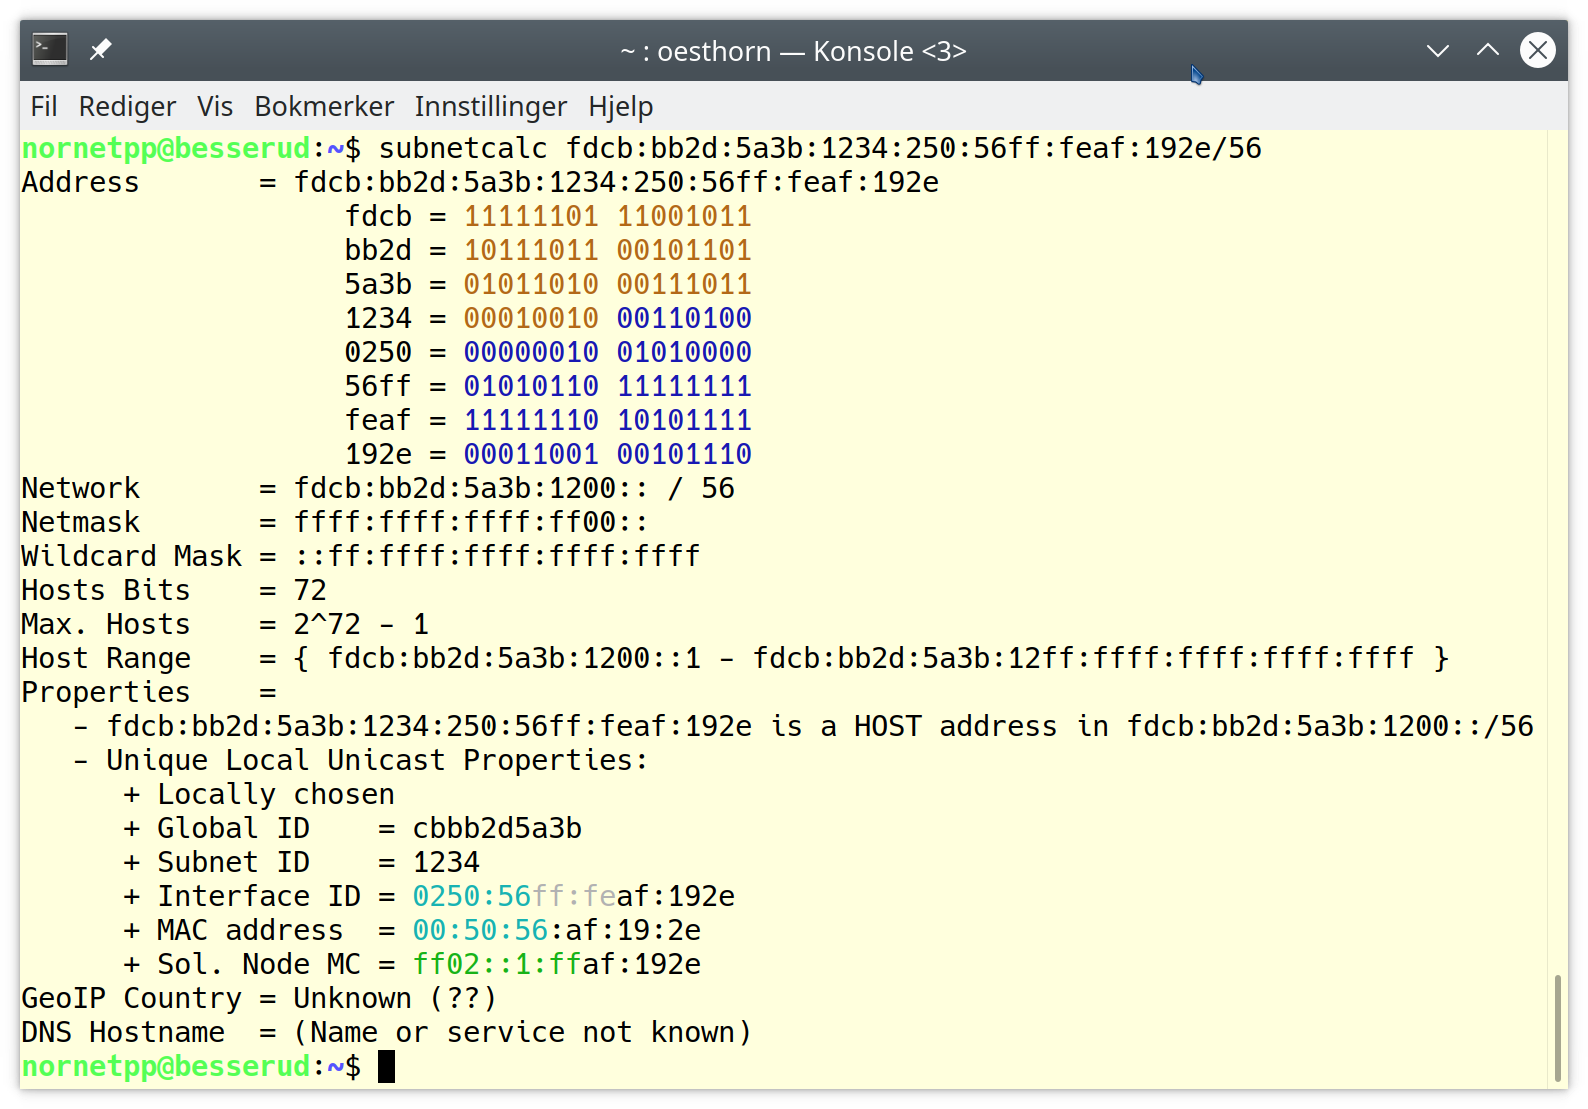Click the Konsole terminal icon in title bar

[x=50, y=49]
